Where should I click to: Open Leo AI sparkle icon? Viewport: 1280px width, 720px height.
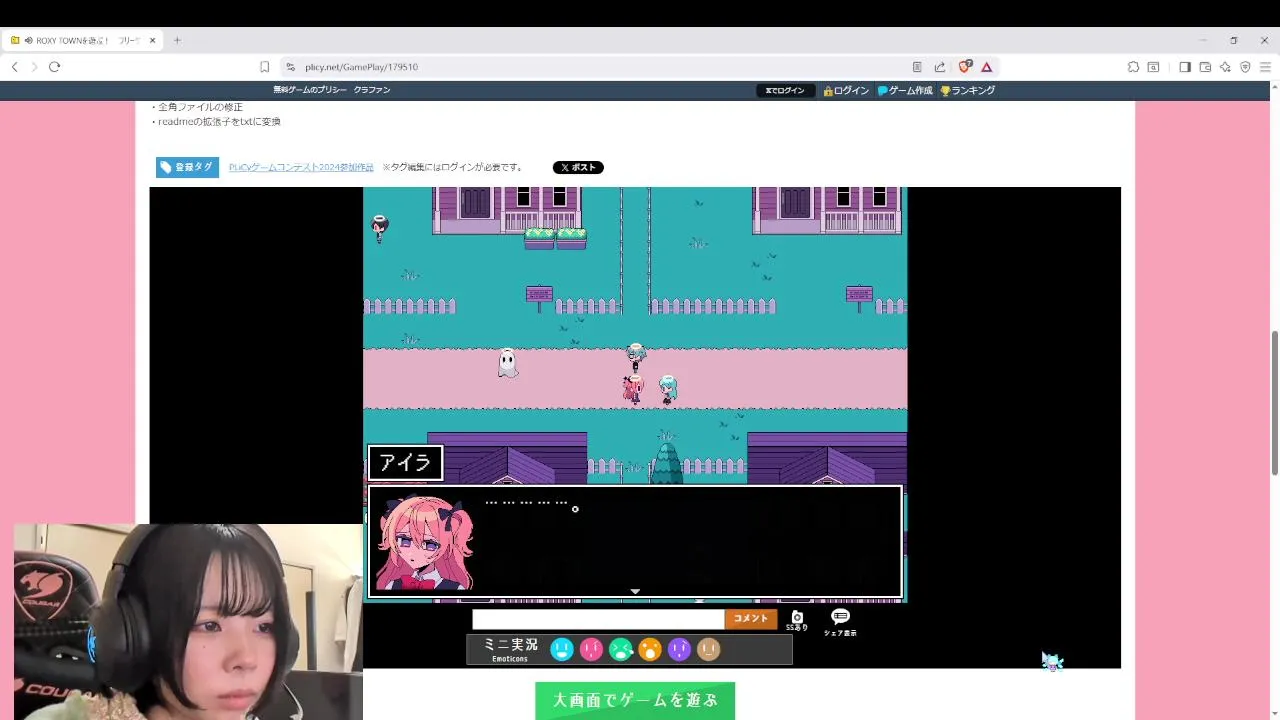click(x=1225, y=67)
